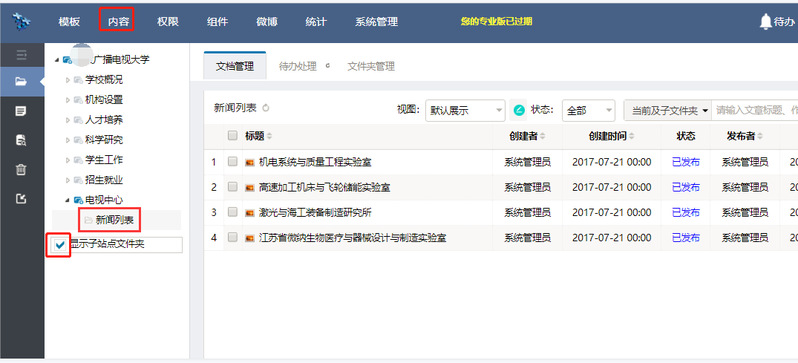Click refresh icon next to 待办处理 tab
Screen dimensions: 798x363
[x=327, y=66]
